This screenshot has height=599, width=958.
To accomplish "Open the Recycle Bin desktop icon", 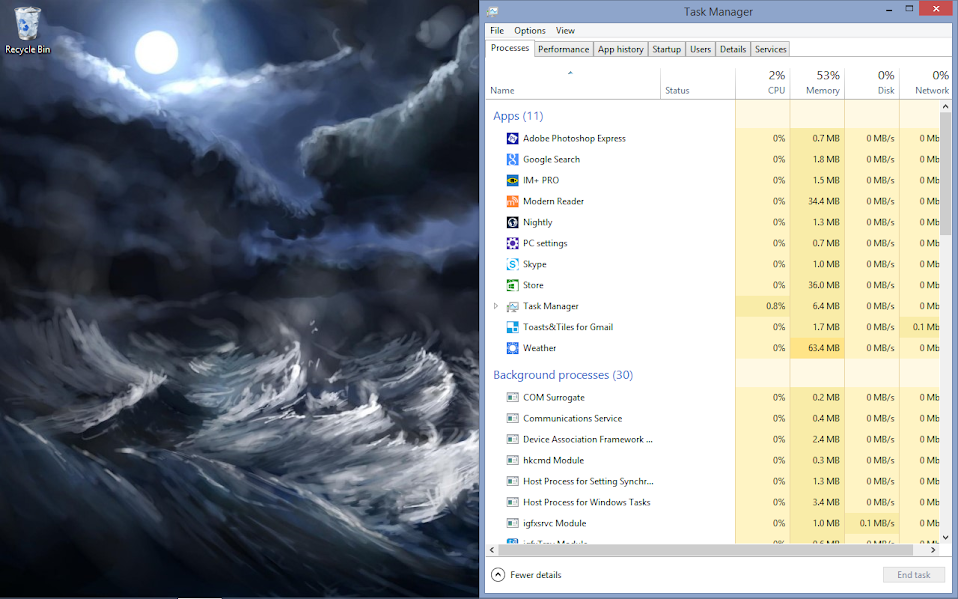I will 27,31.
